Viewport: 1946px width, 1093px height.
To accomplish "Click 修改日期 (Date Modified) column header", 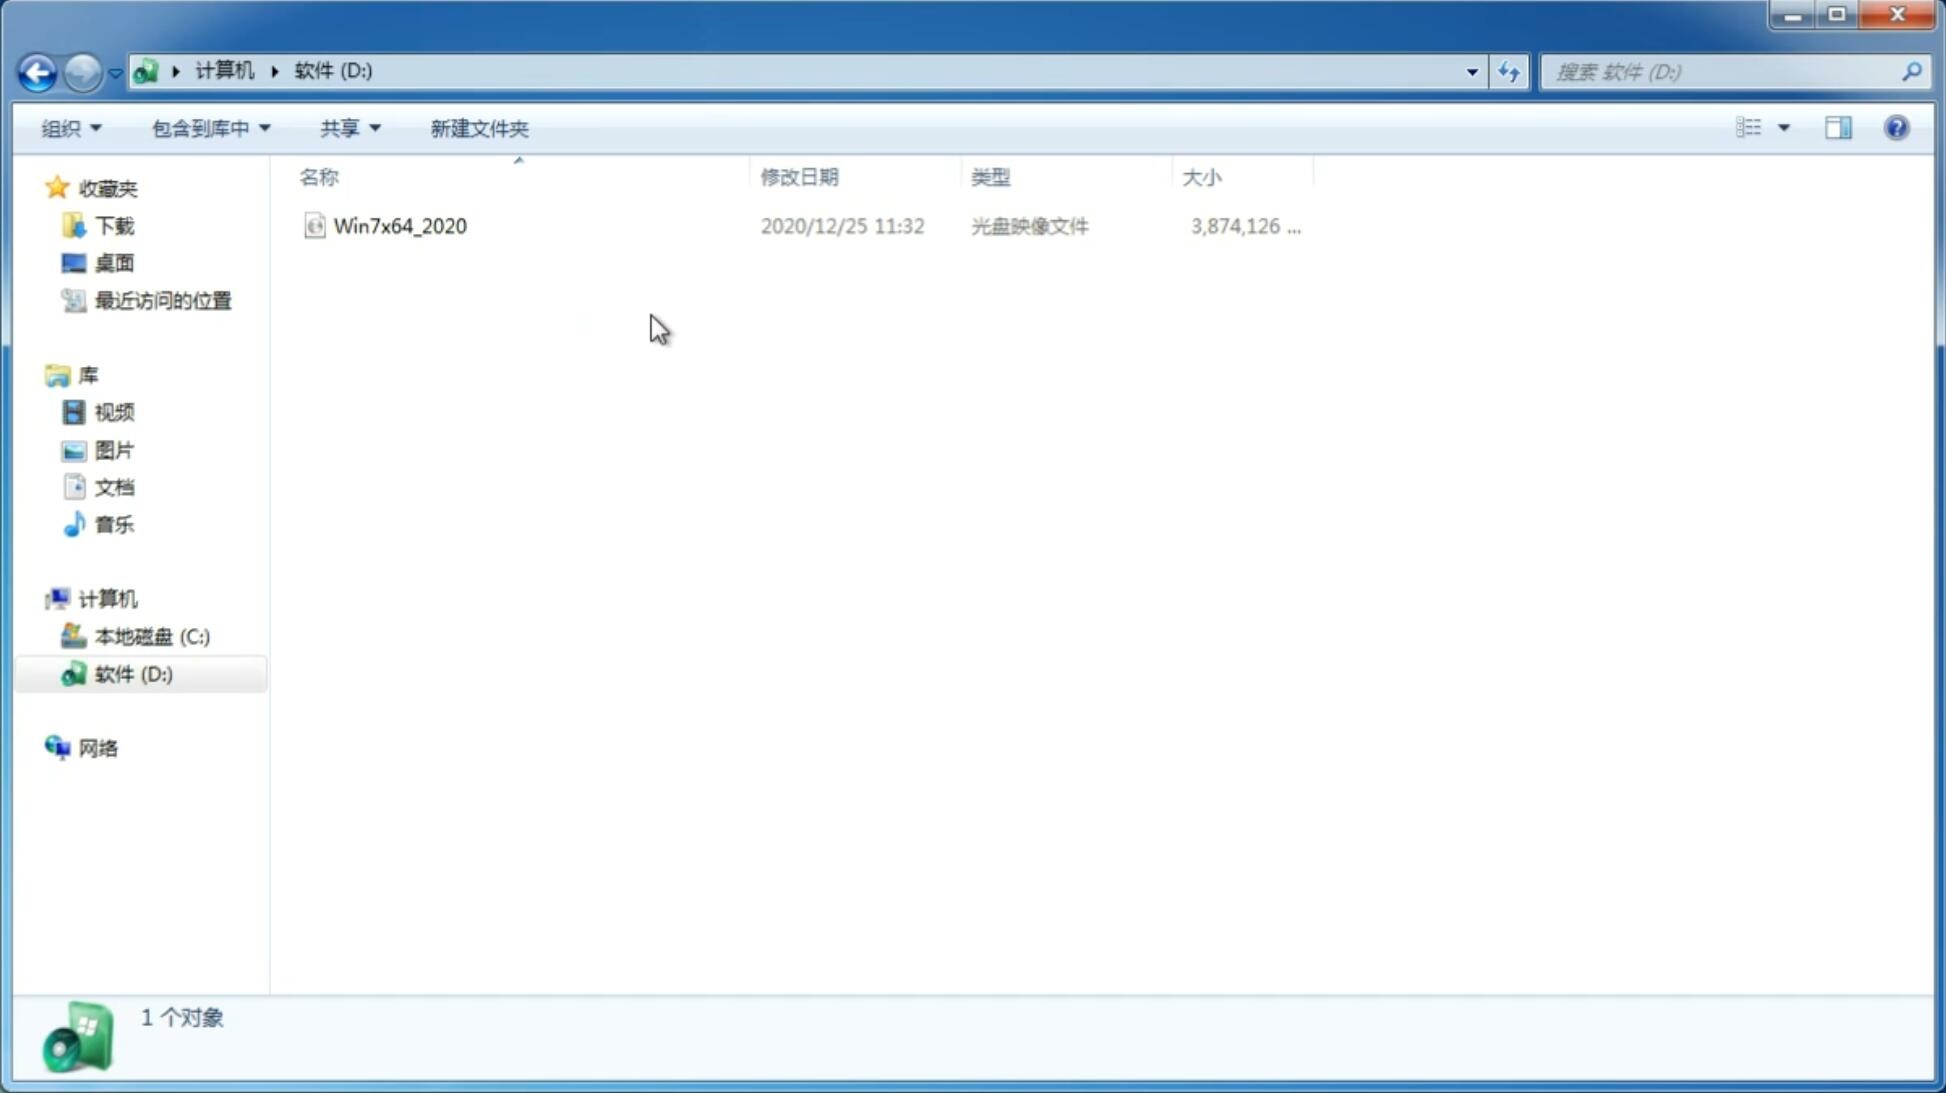I will pos(799,176).
